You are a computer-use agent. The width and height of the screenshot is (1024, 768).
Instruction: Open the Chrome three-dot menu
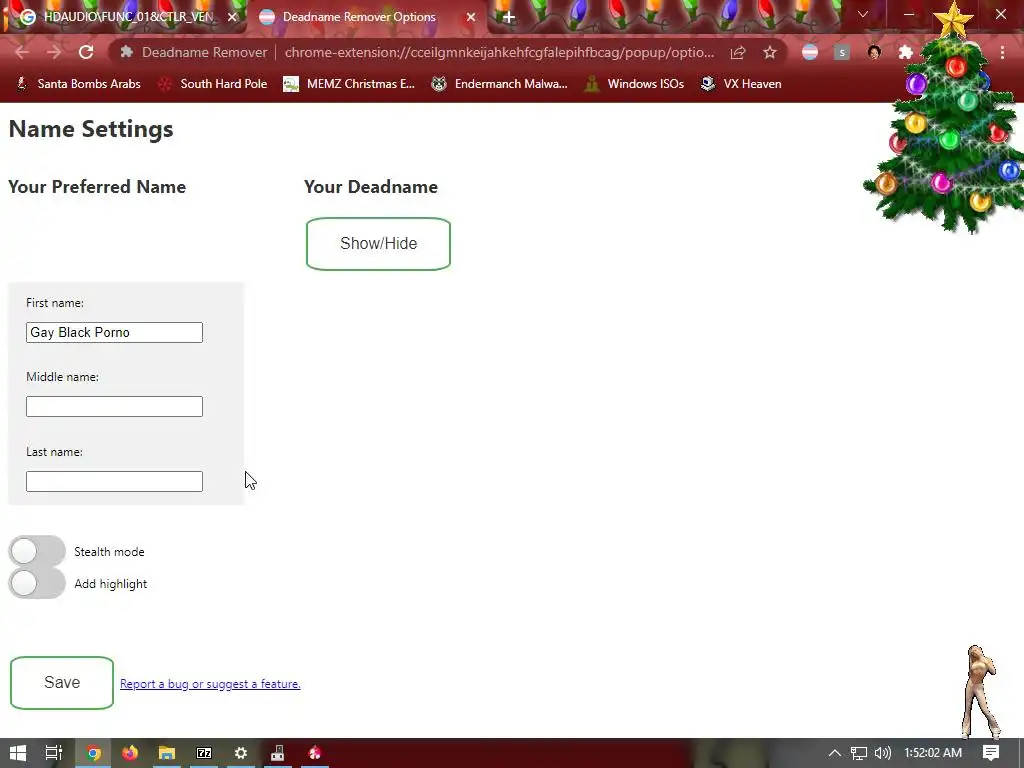pyautogui.click(x=1002, y=52)
